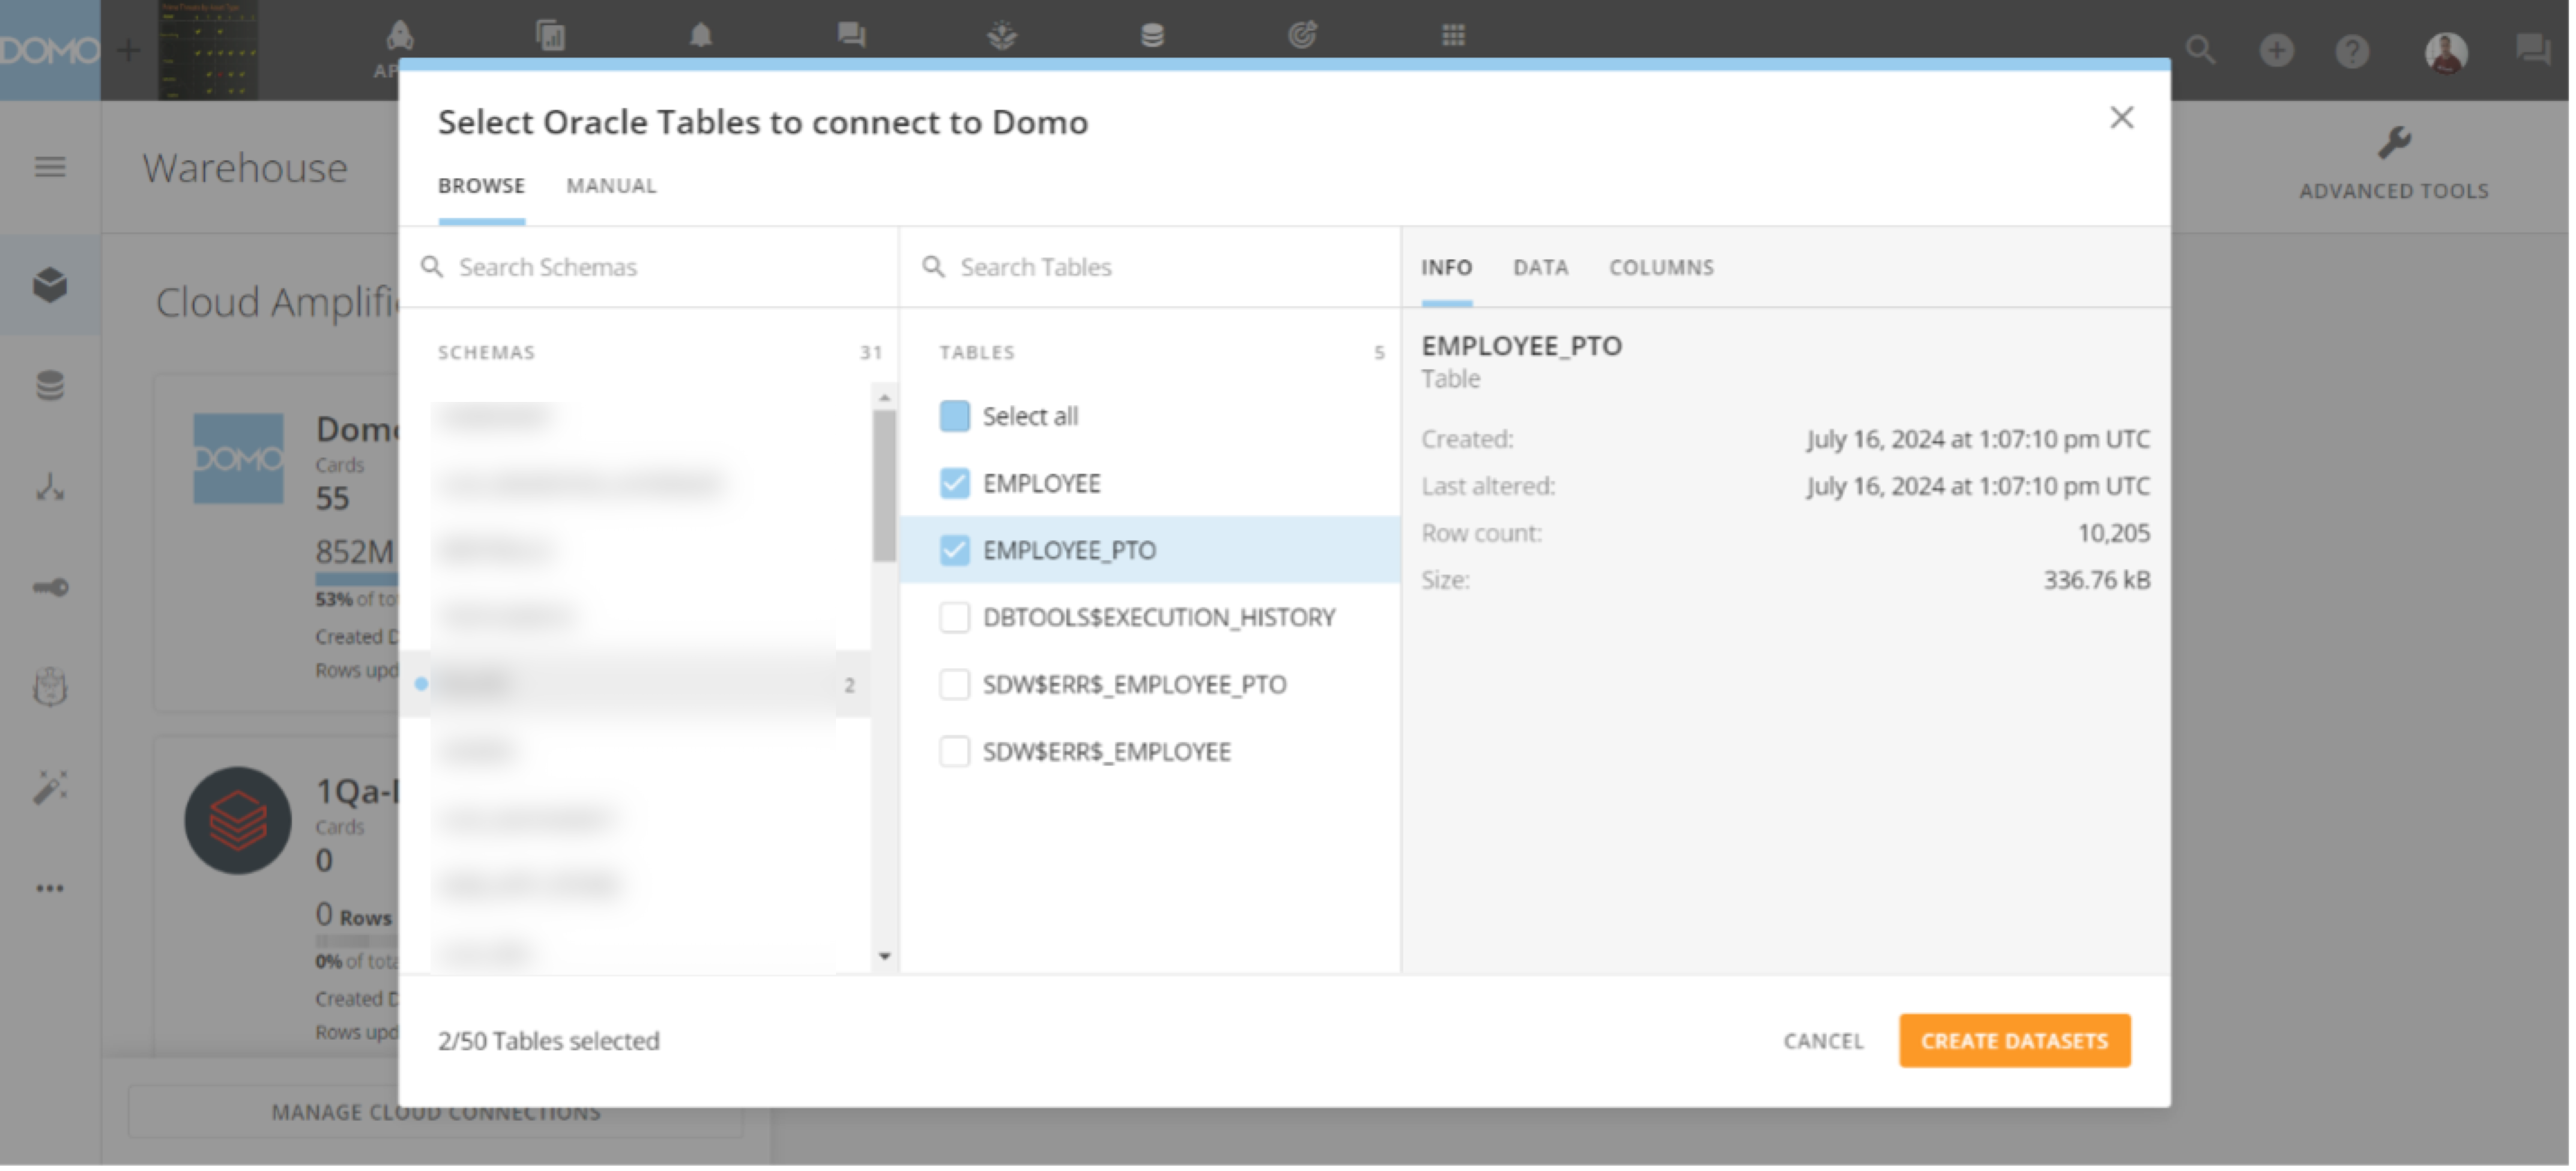
Task: Open the bell alerts icon
Action: click(x=701, y=36)
